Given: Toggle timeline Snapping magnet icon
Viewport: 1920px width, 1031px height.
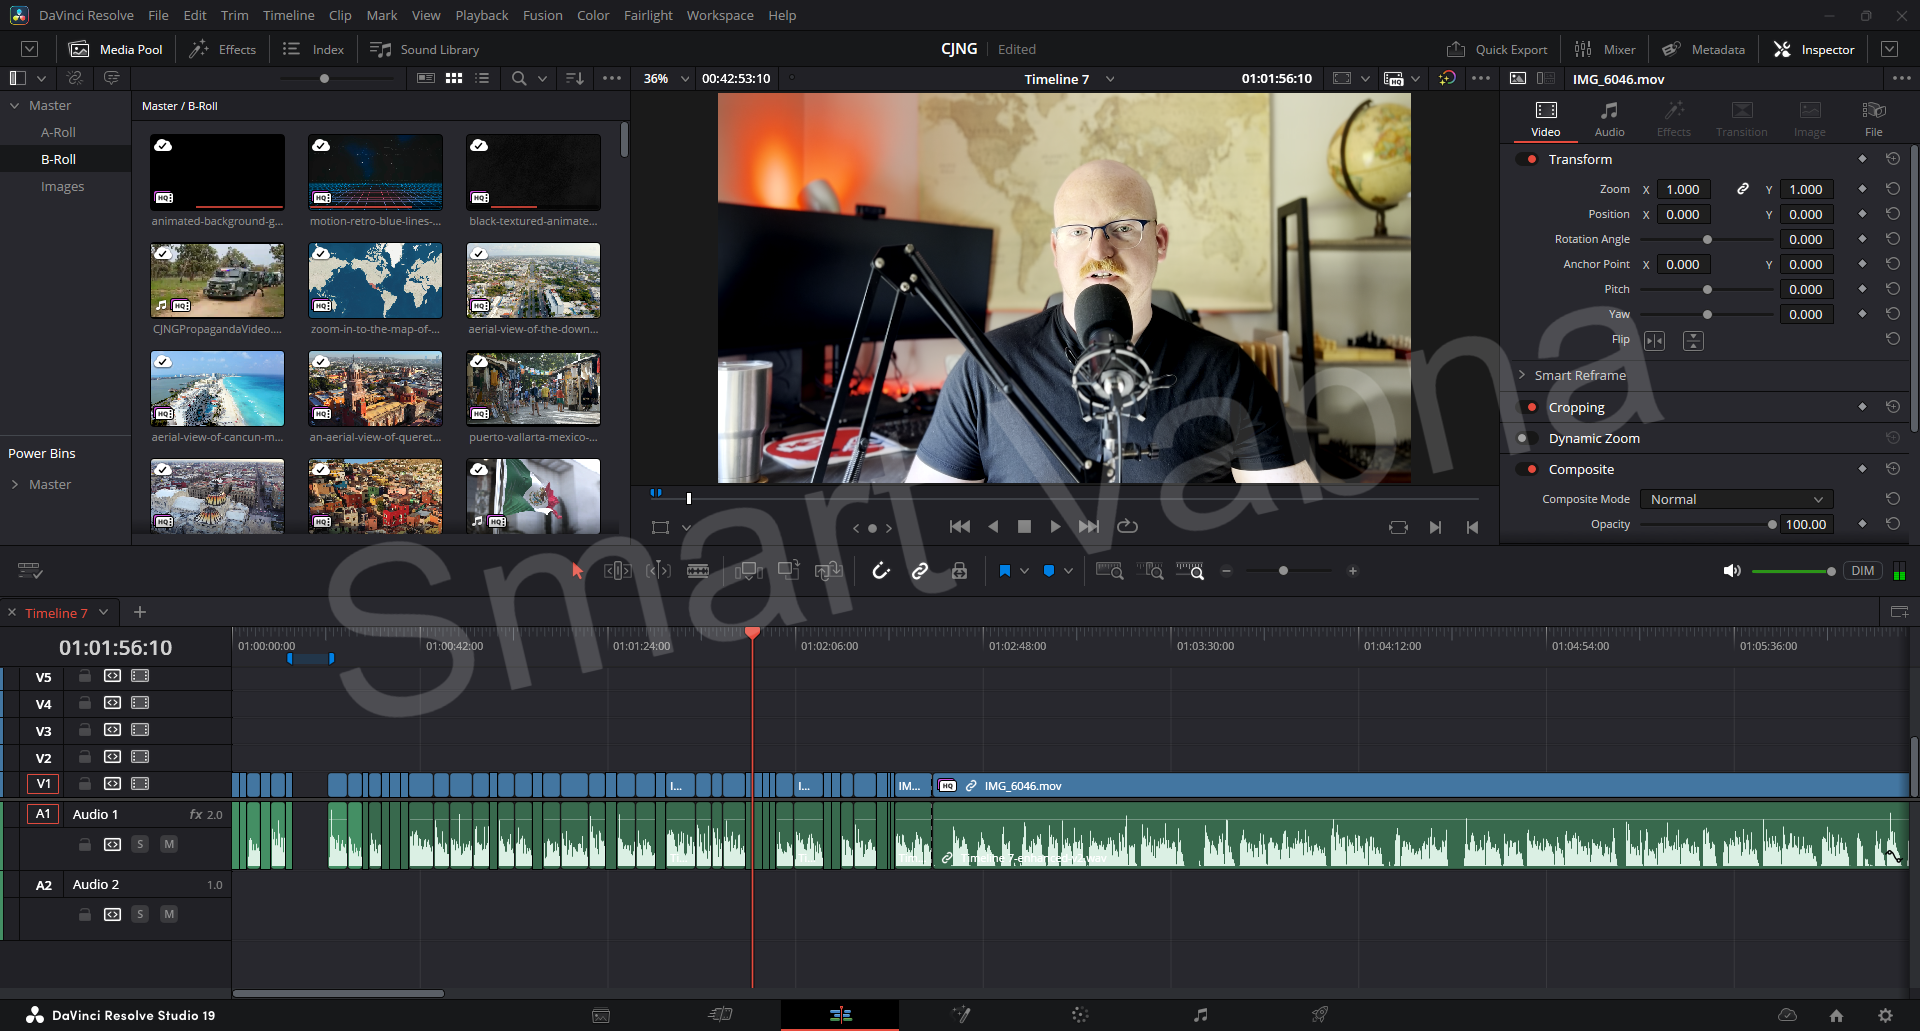Looking at the screenshot, I should 880,571.
